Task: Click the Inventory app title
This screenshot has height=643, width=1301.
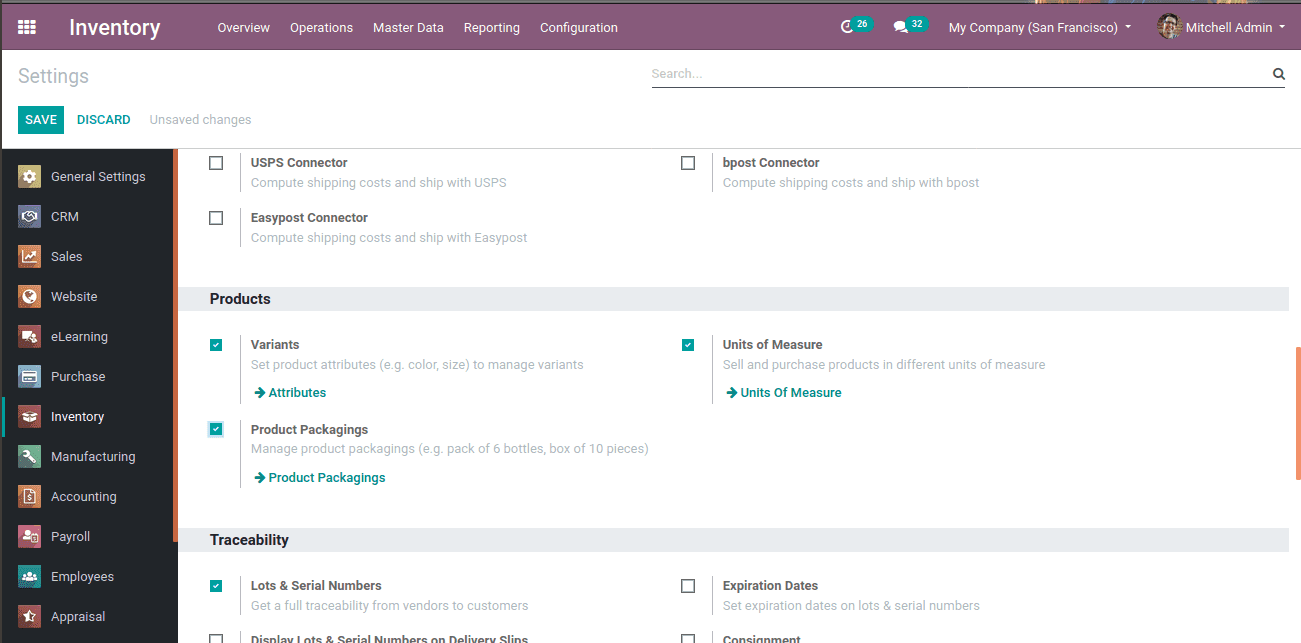Action: pyautogui.click(x=114, y=27)
